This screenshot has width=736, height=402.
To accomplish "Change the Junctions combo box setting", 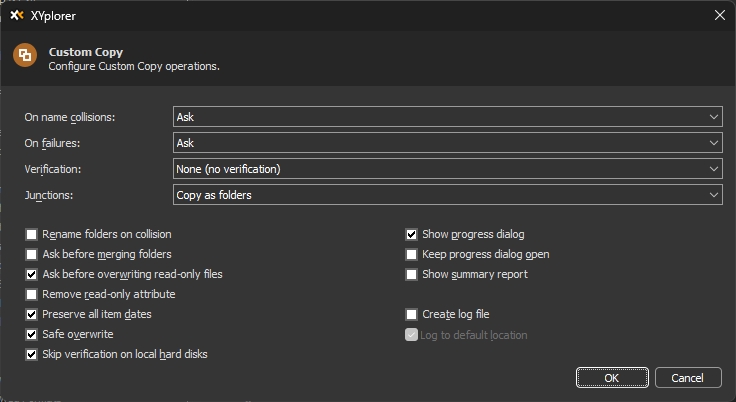I will tap(447, 195).
